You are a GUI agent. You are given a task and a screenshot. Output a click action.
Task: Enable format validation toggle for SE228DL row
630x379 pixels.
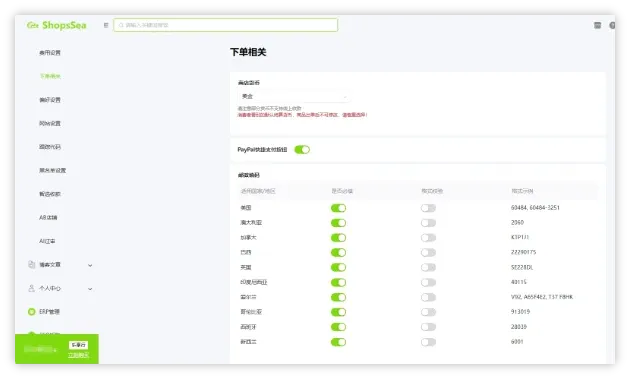pos(428,267)
